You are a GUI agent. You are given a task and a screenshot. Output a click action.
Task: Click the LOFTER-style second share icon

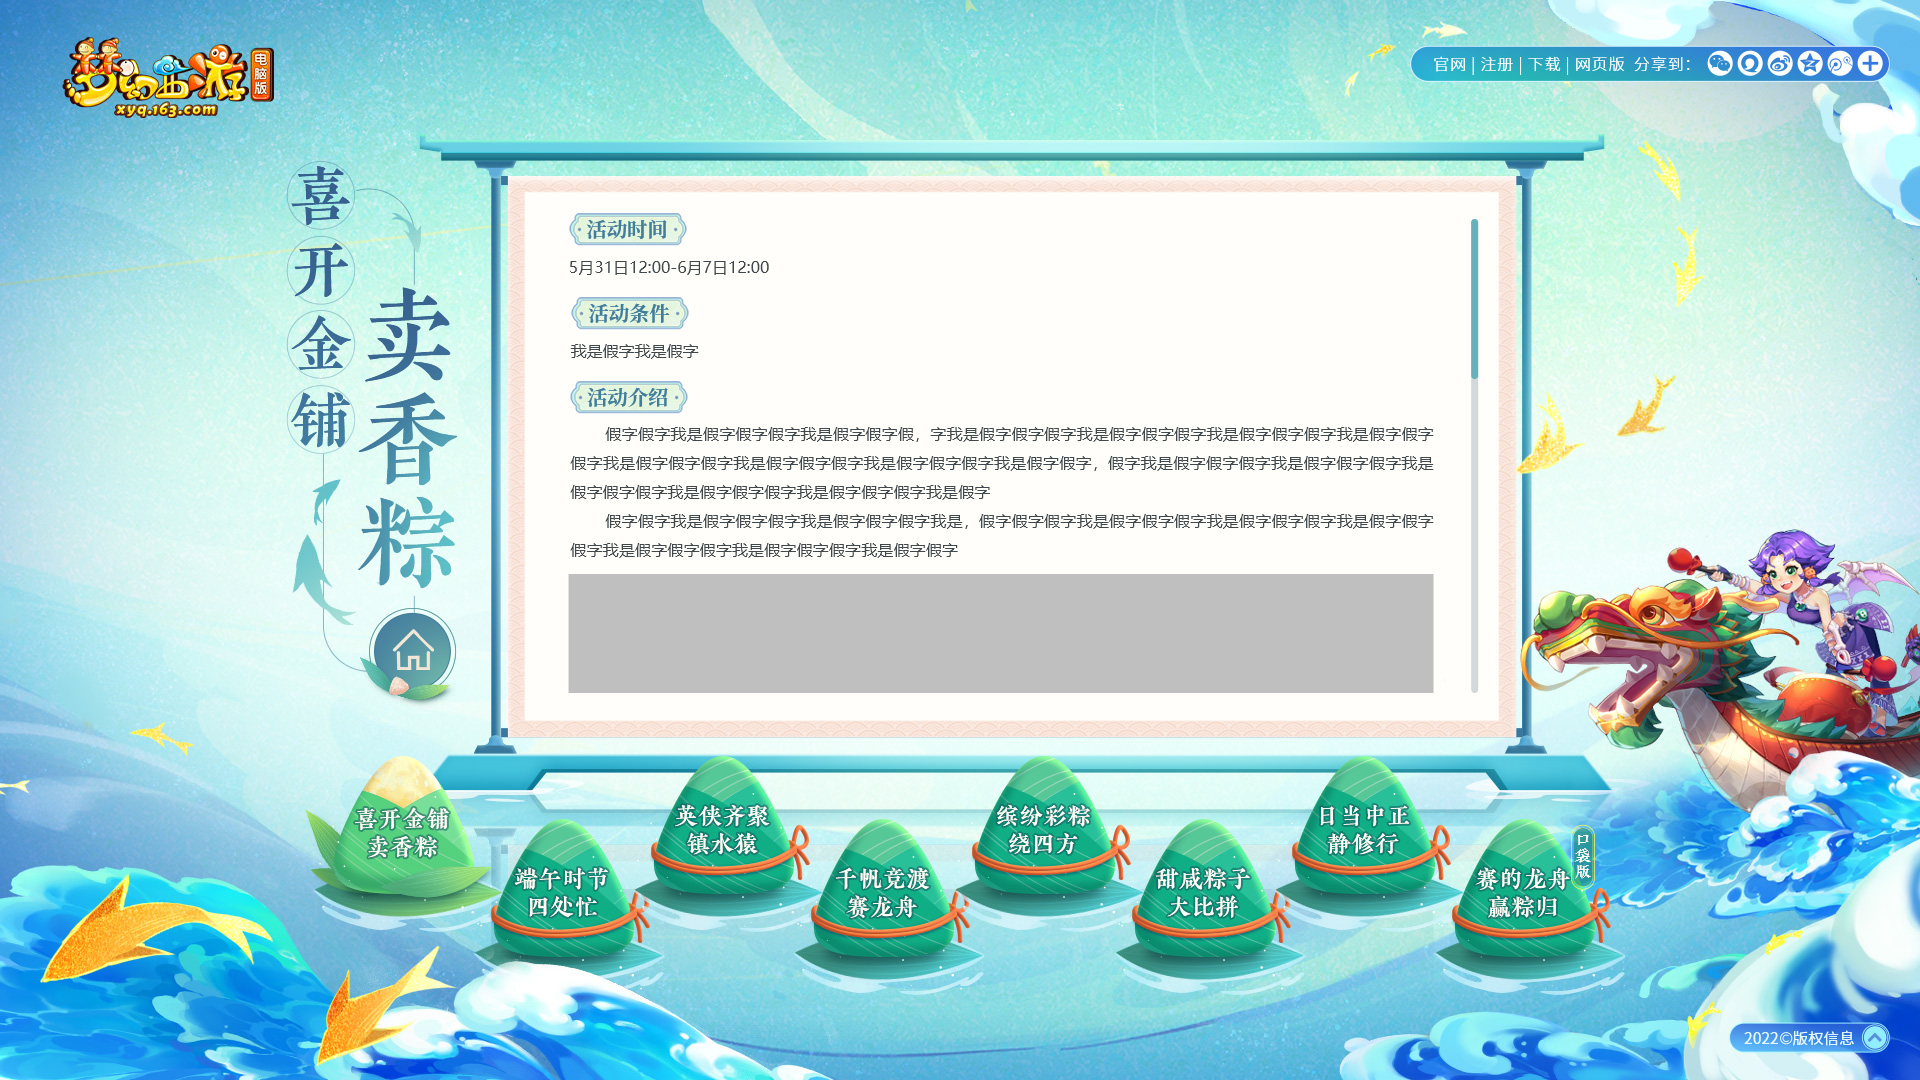click(x=1749, y=64)
